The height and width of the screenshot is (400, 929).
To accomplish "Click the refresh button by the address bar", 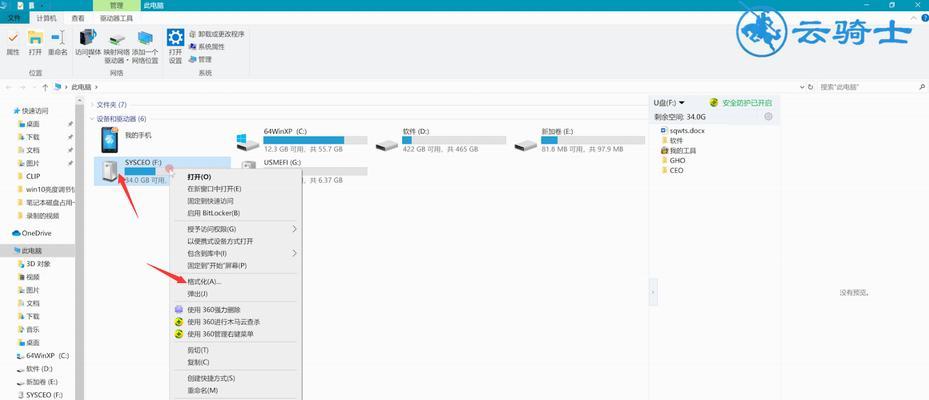I will coord(811,87).
